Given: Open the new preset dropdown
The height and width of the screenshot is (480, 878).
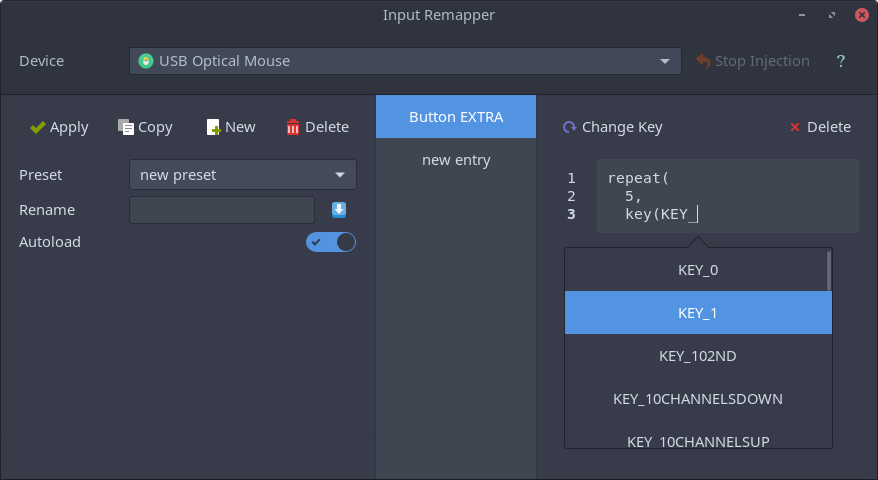Looking at the screenshot, I should pyautogui.click(x=243, y=175).
